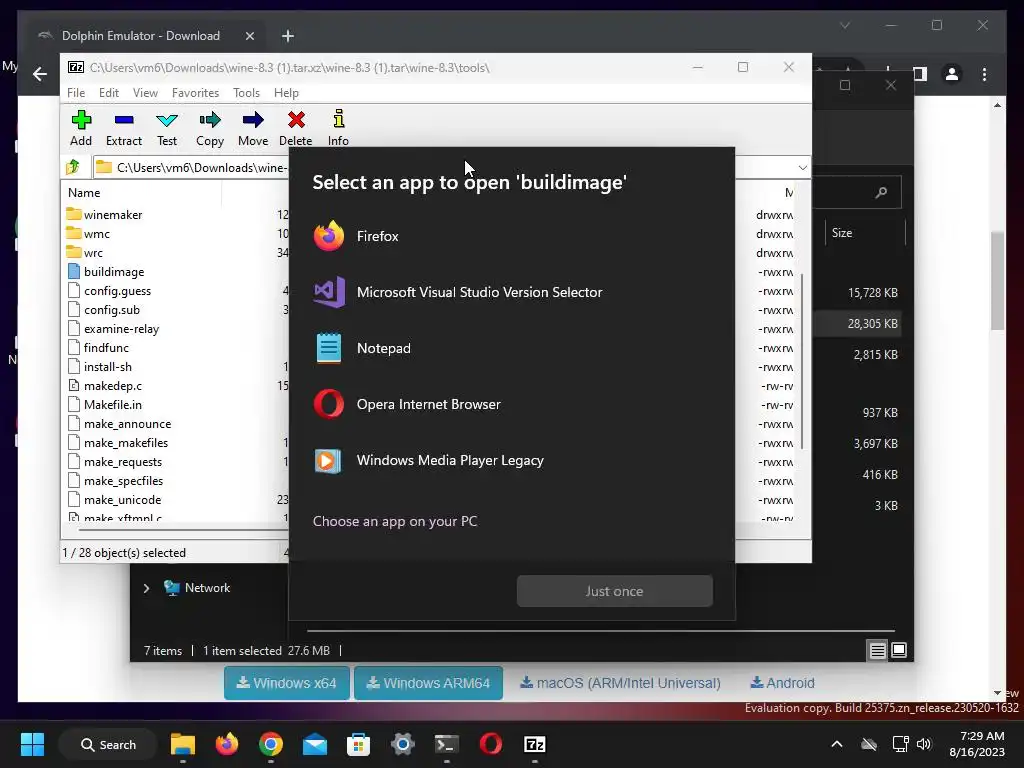Image resolution: width=1024 pixels, height=768 pixels.
Task: Click the red Delete icon
Action: (x=296, y=128)
